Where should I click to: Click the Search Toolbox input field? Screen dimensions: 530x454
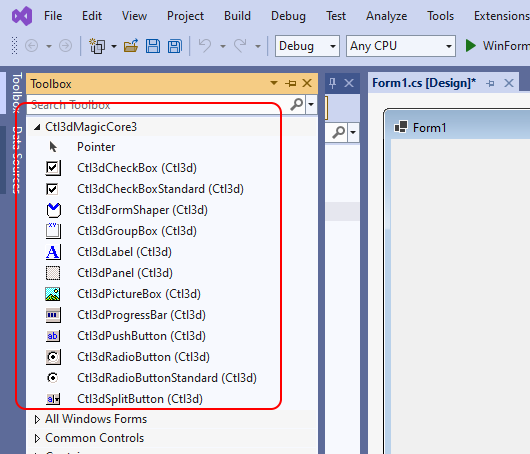(x=158, y=105)
